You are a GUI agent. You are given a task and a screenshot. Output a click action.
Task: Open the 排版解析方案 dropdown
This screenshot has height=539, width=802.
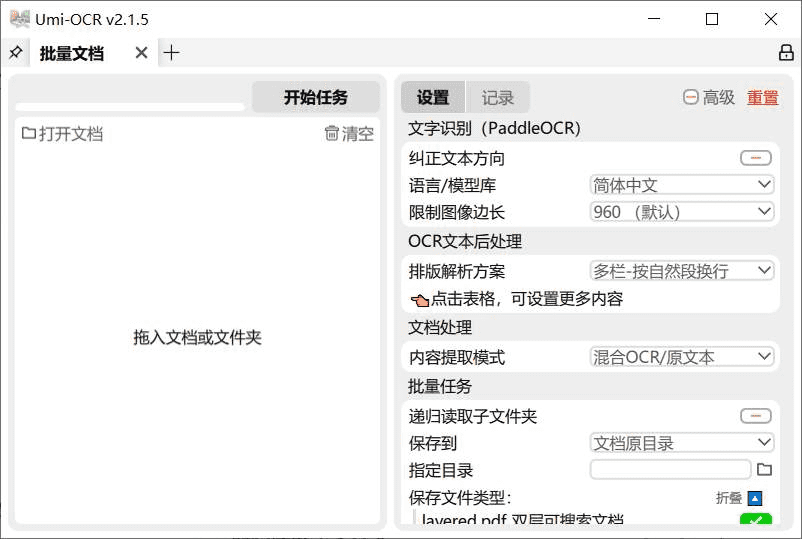tap(682, 271)
